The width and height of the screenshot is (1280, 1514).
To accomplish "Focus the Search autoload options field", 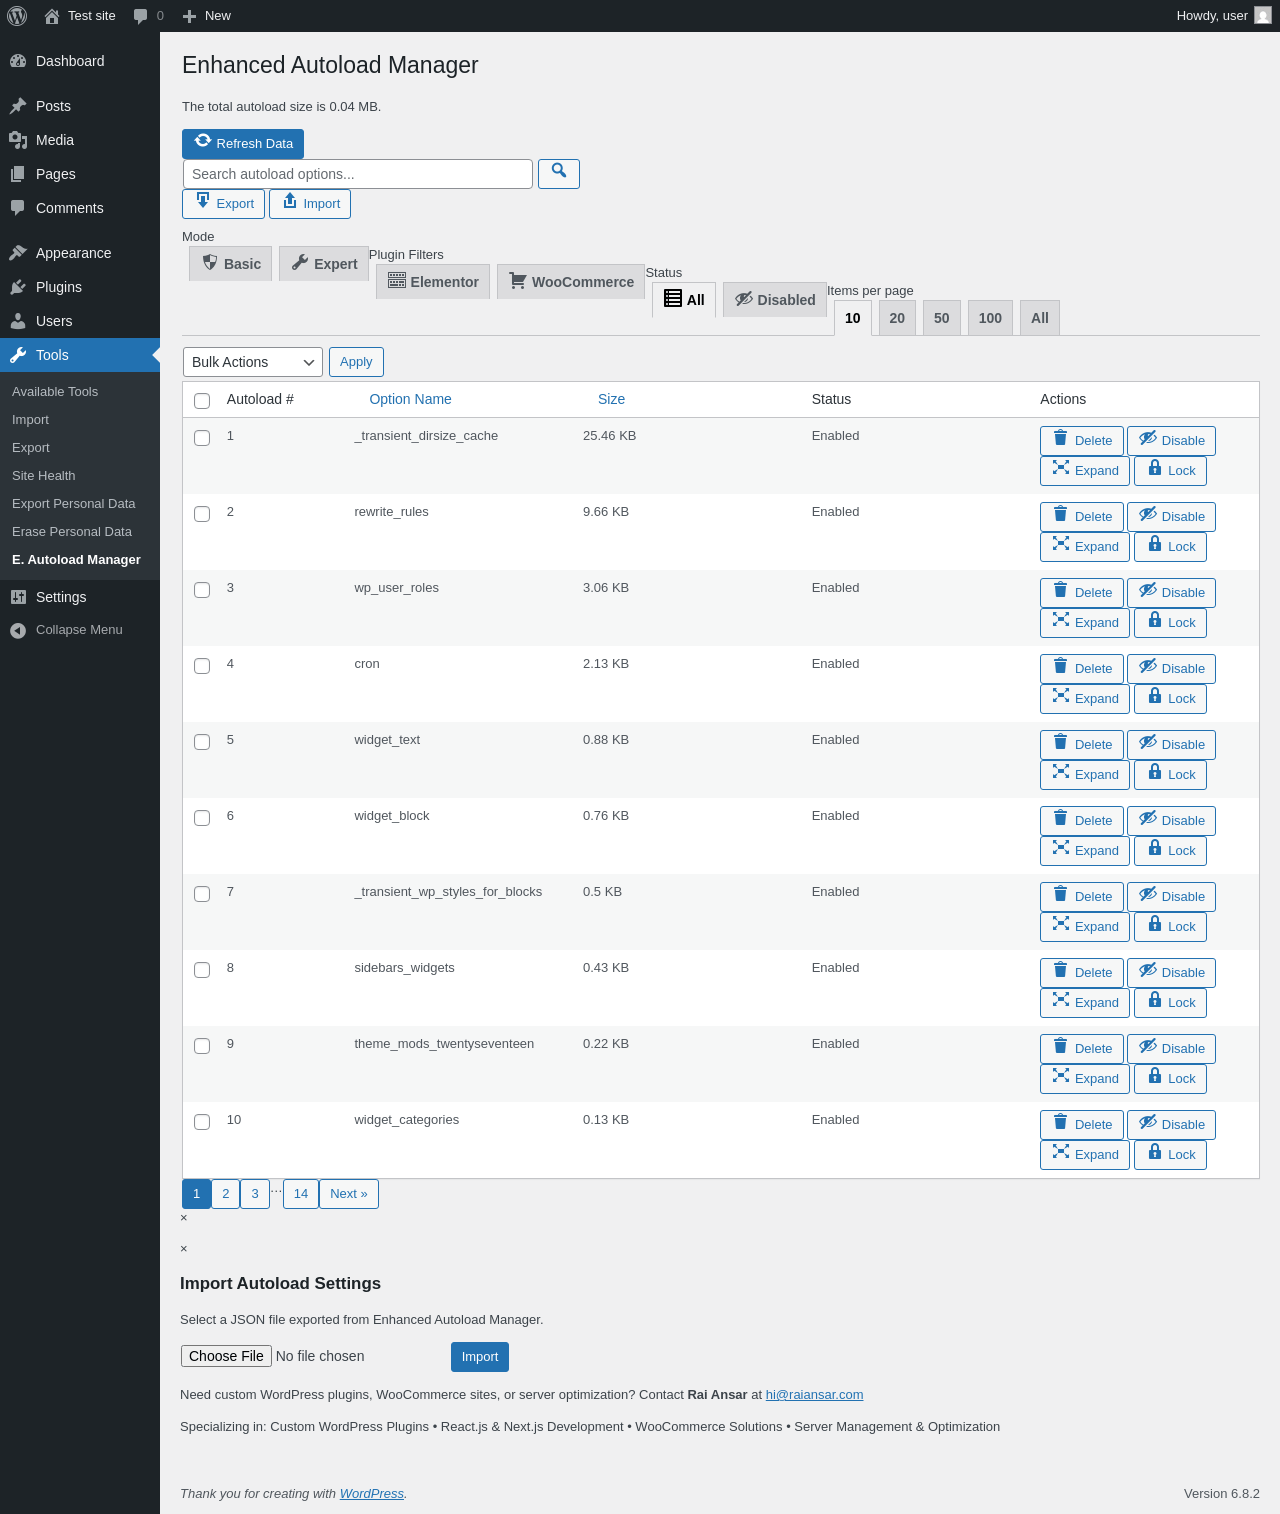I will pyautogui.click(x=358, y=174).
